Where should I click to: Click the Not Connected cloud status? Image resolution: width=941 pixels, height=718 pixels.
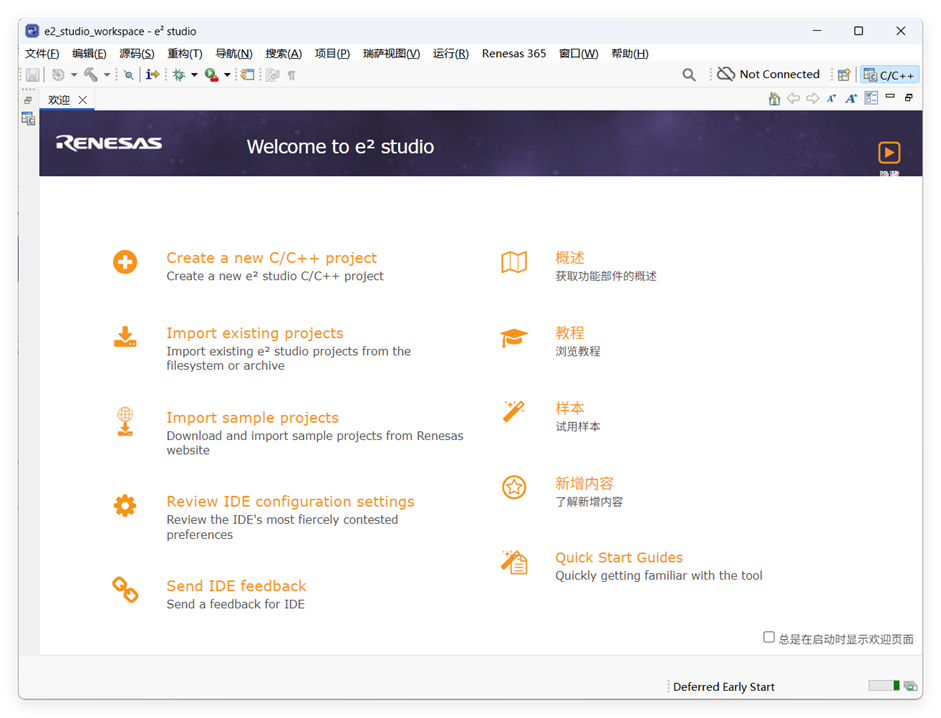pyautogui.click(x=769, y=74)
